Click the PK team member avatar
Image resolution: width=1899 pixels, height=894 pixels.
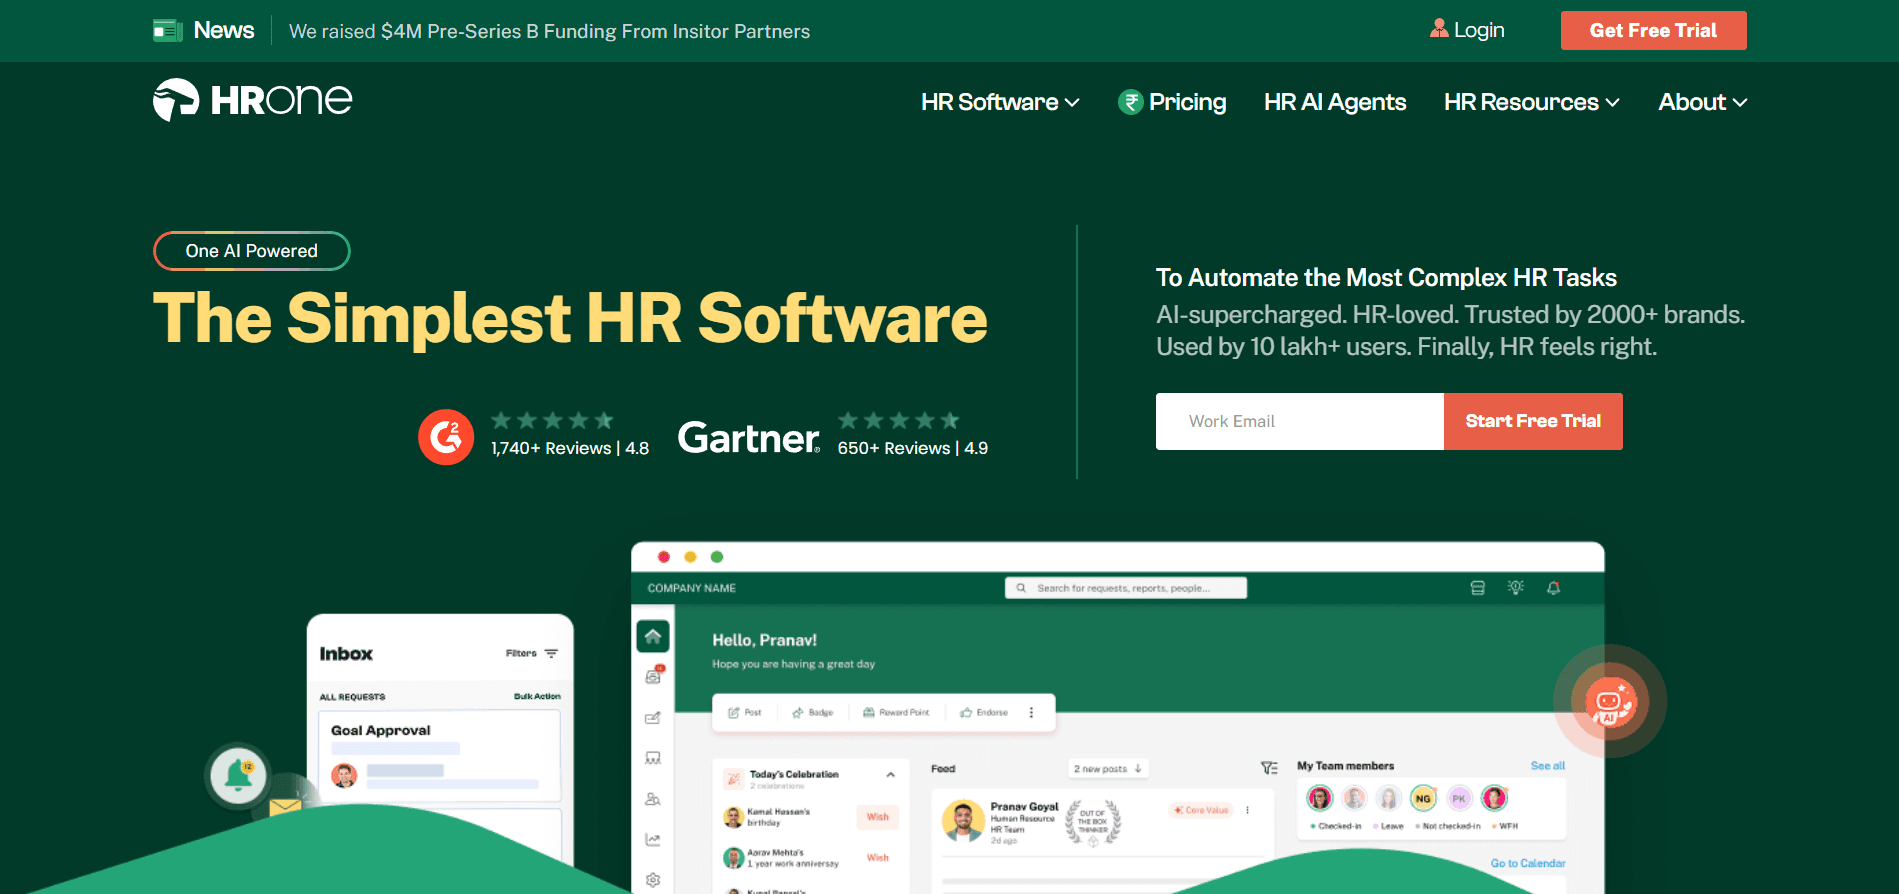pyautogui.click(x=1459, y=798)
